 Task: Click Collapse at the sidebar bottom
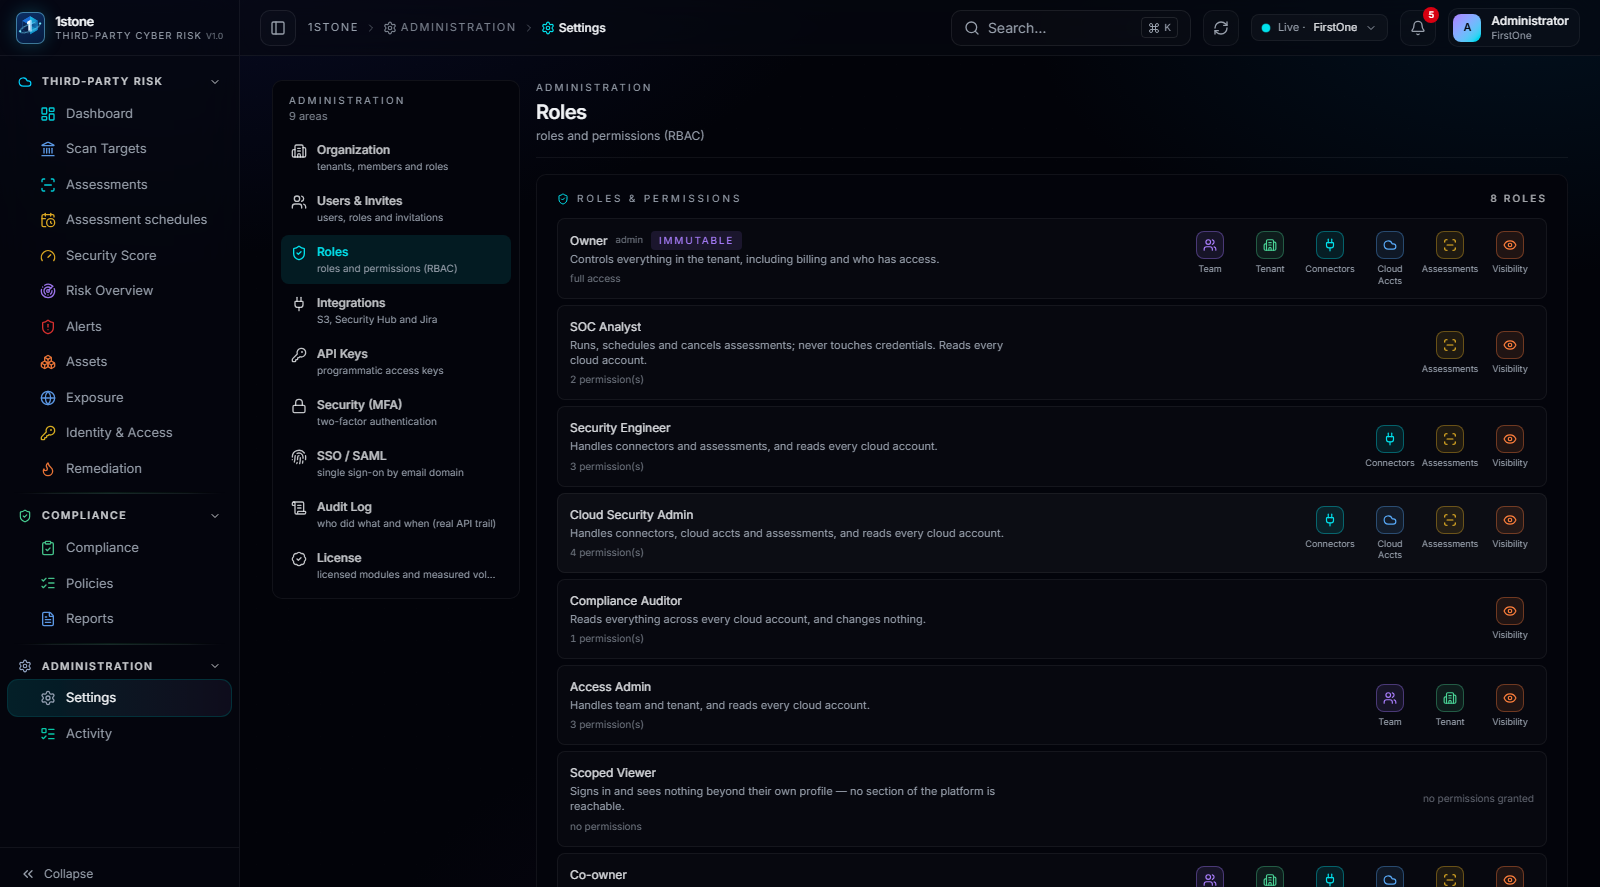point(58,874)
